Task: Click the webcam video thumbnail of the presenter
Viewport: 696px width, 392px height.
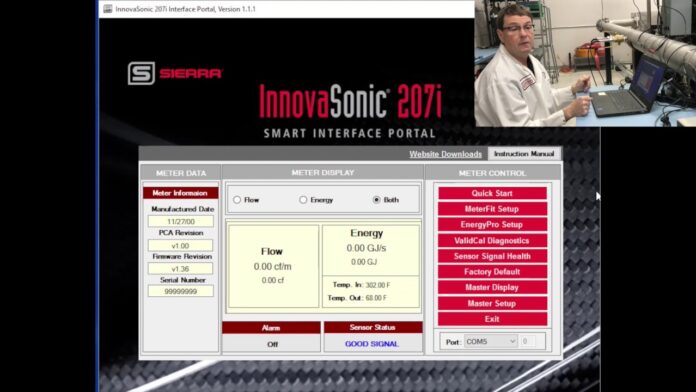Action: (x=585, y=63)
